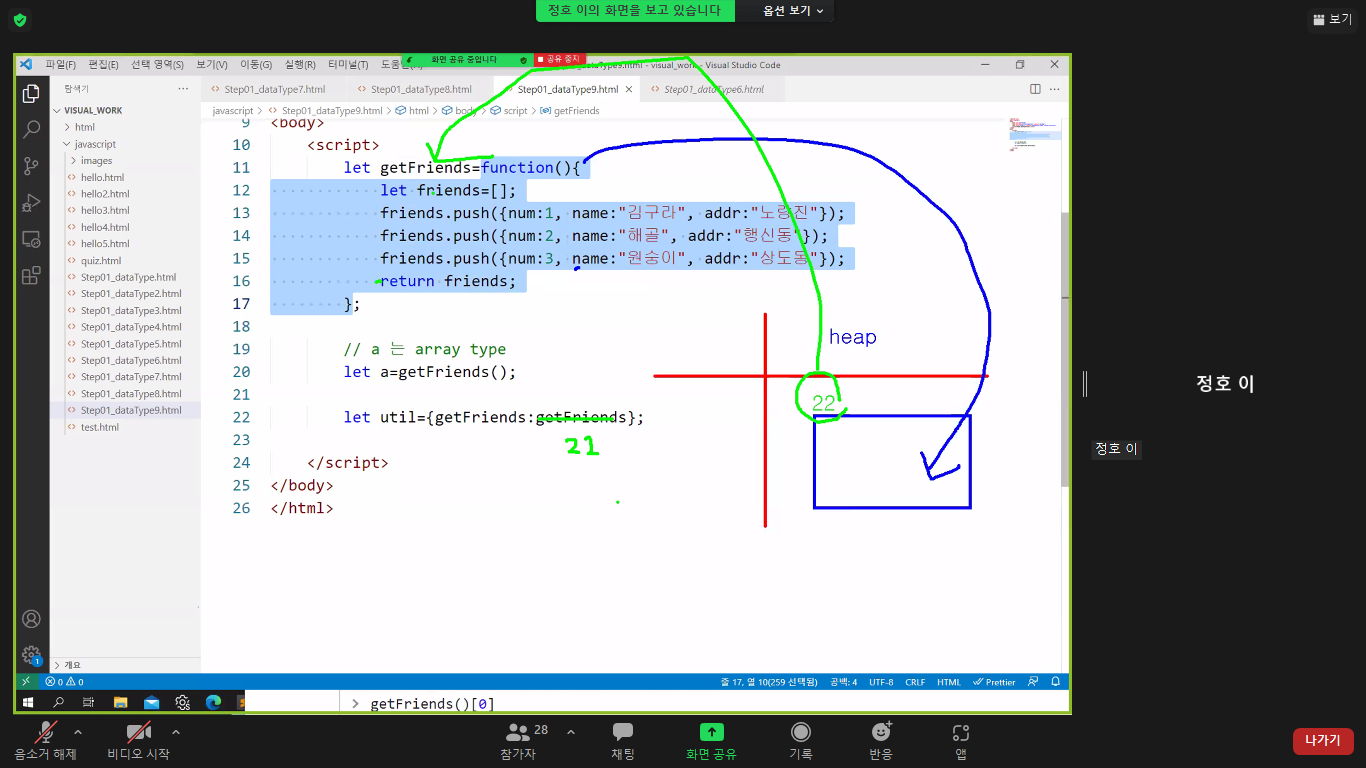The image size is (1366, 768).
Task: Click UTF-8 encoding in status bar
Action: click(881, 682)
